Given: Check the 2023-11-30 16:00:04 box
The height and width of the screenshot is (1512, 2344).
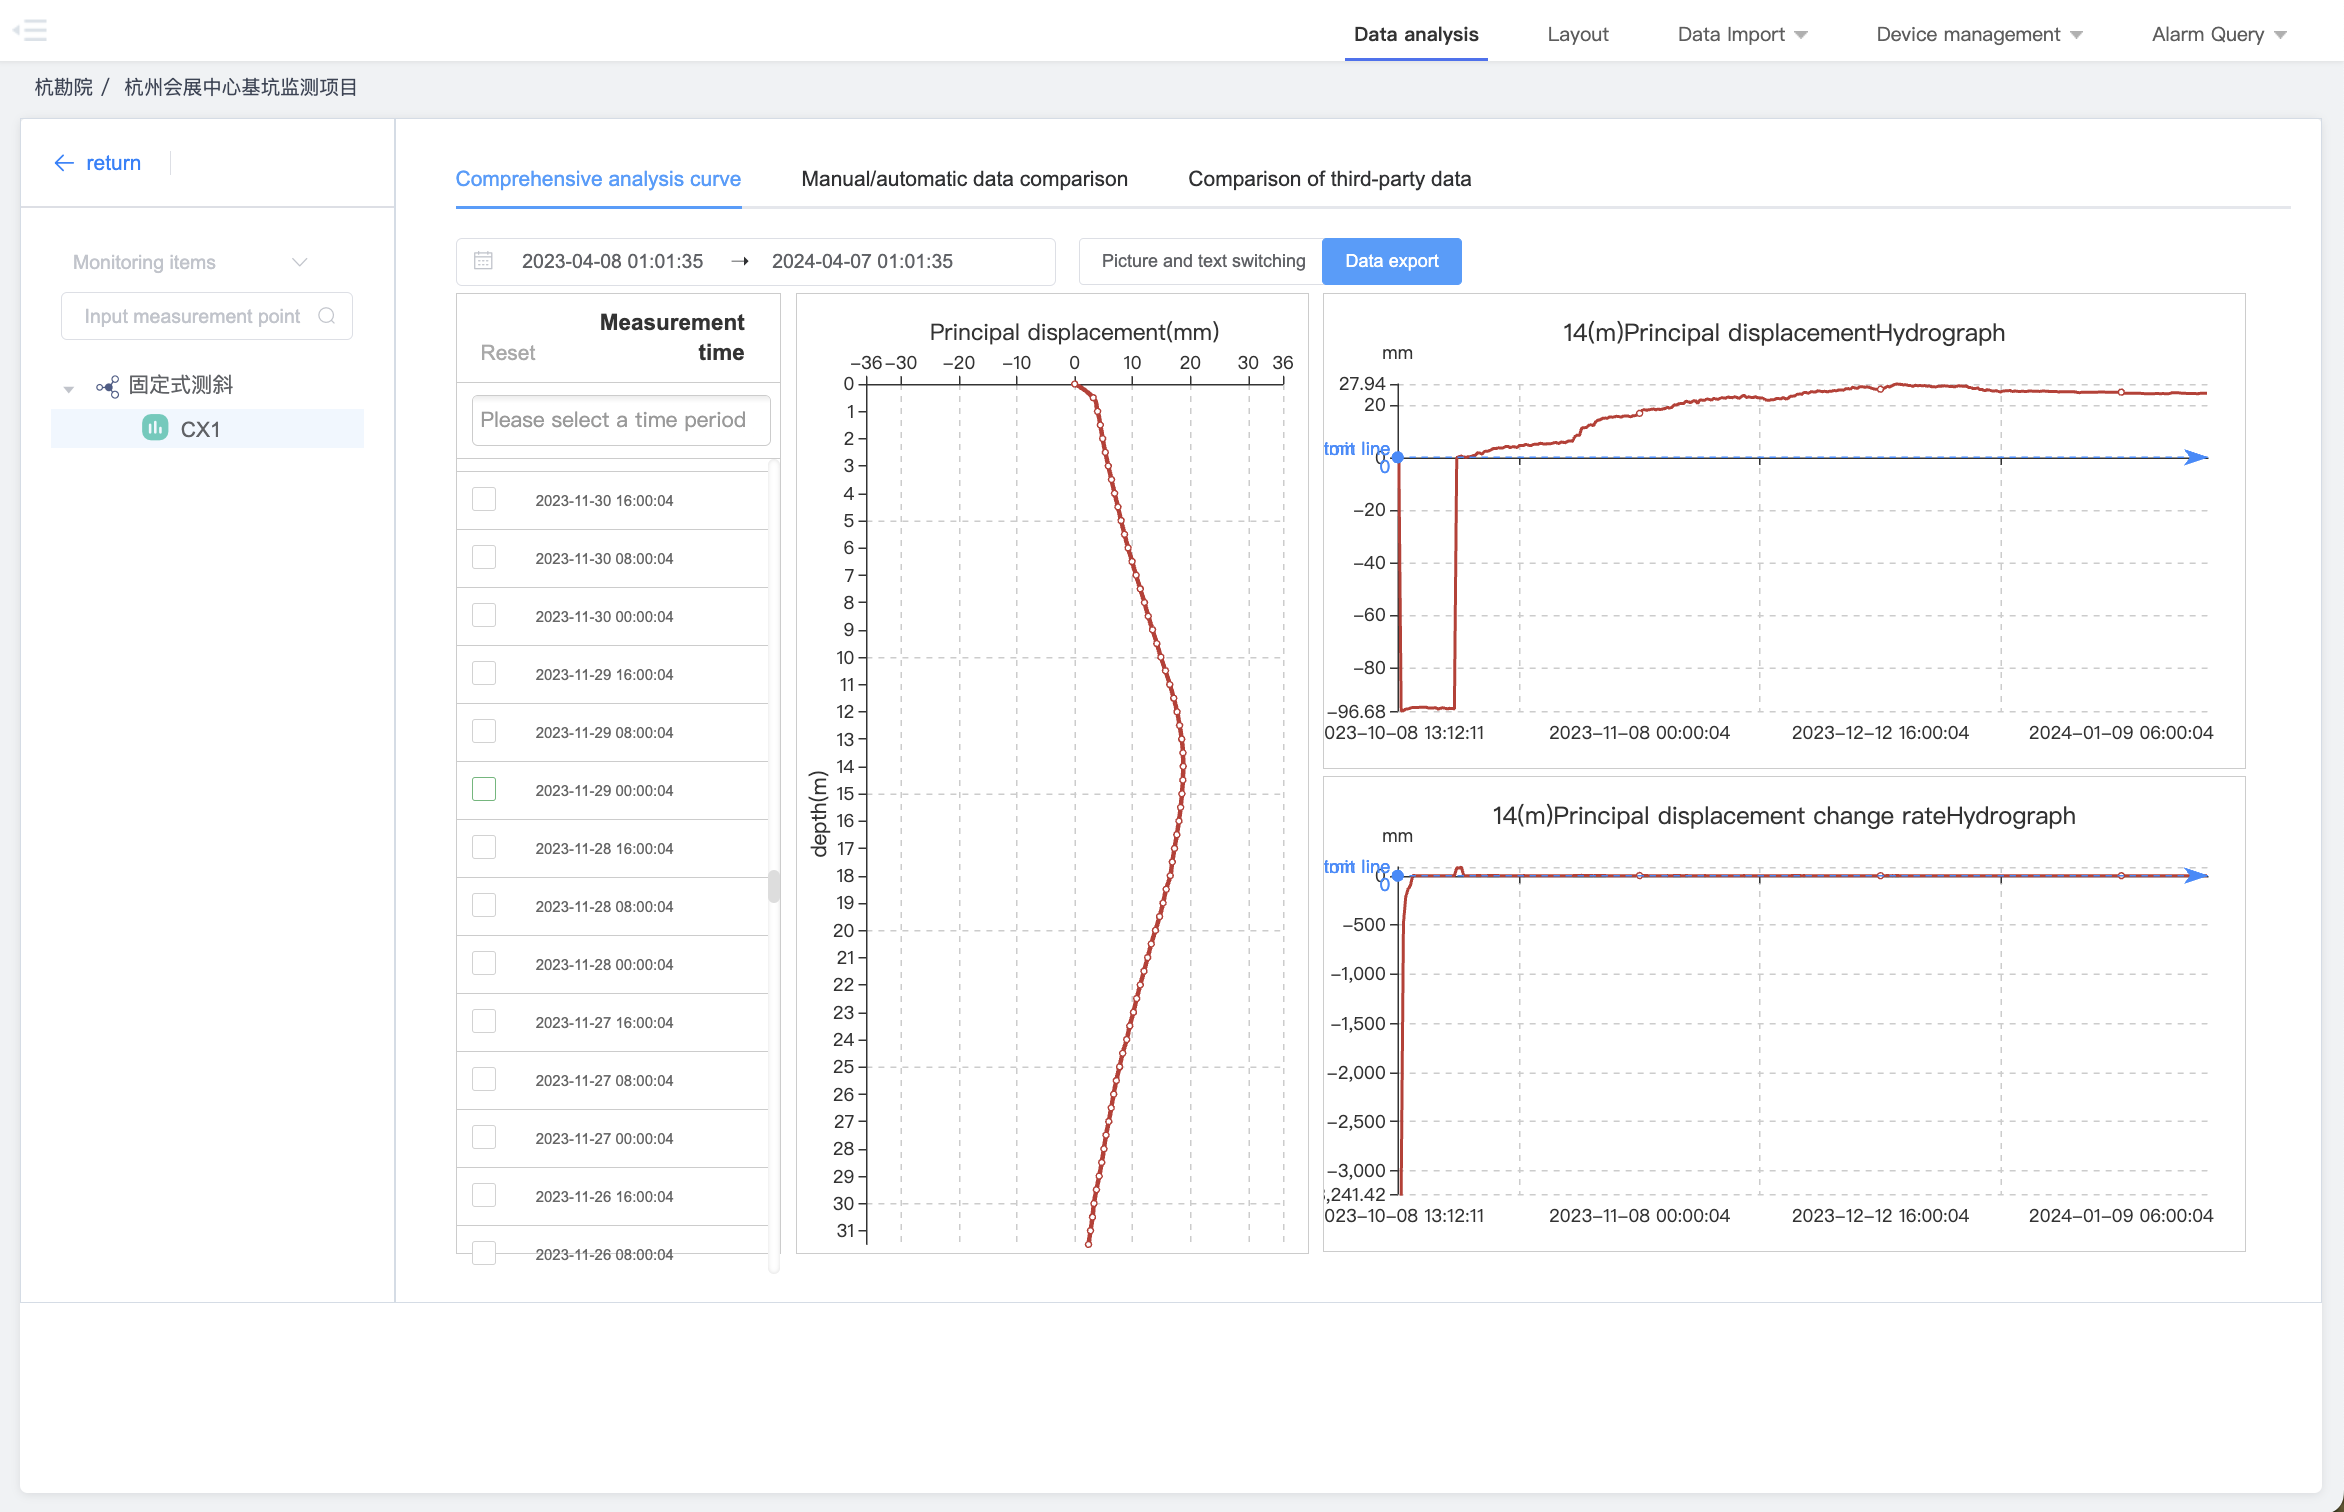Looking at the screenshot, I should tap(484, 499).
